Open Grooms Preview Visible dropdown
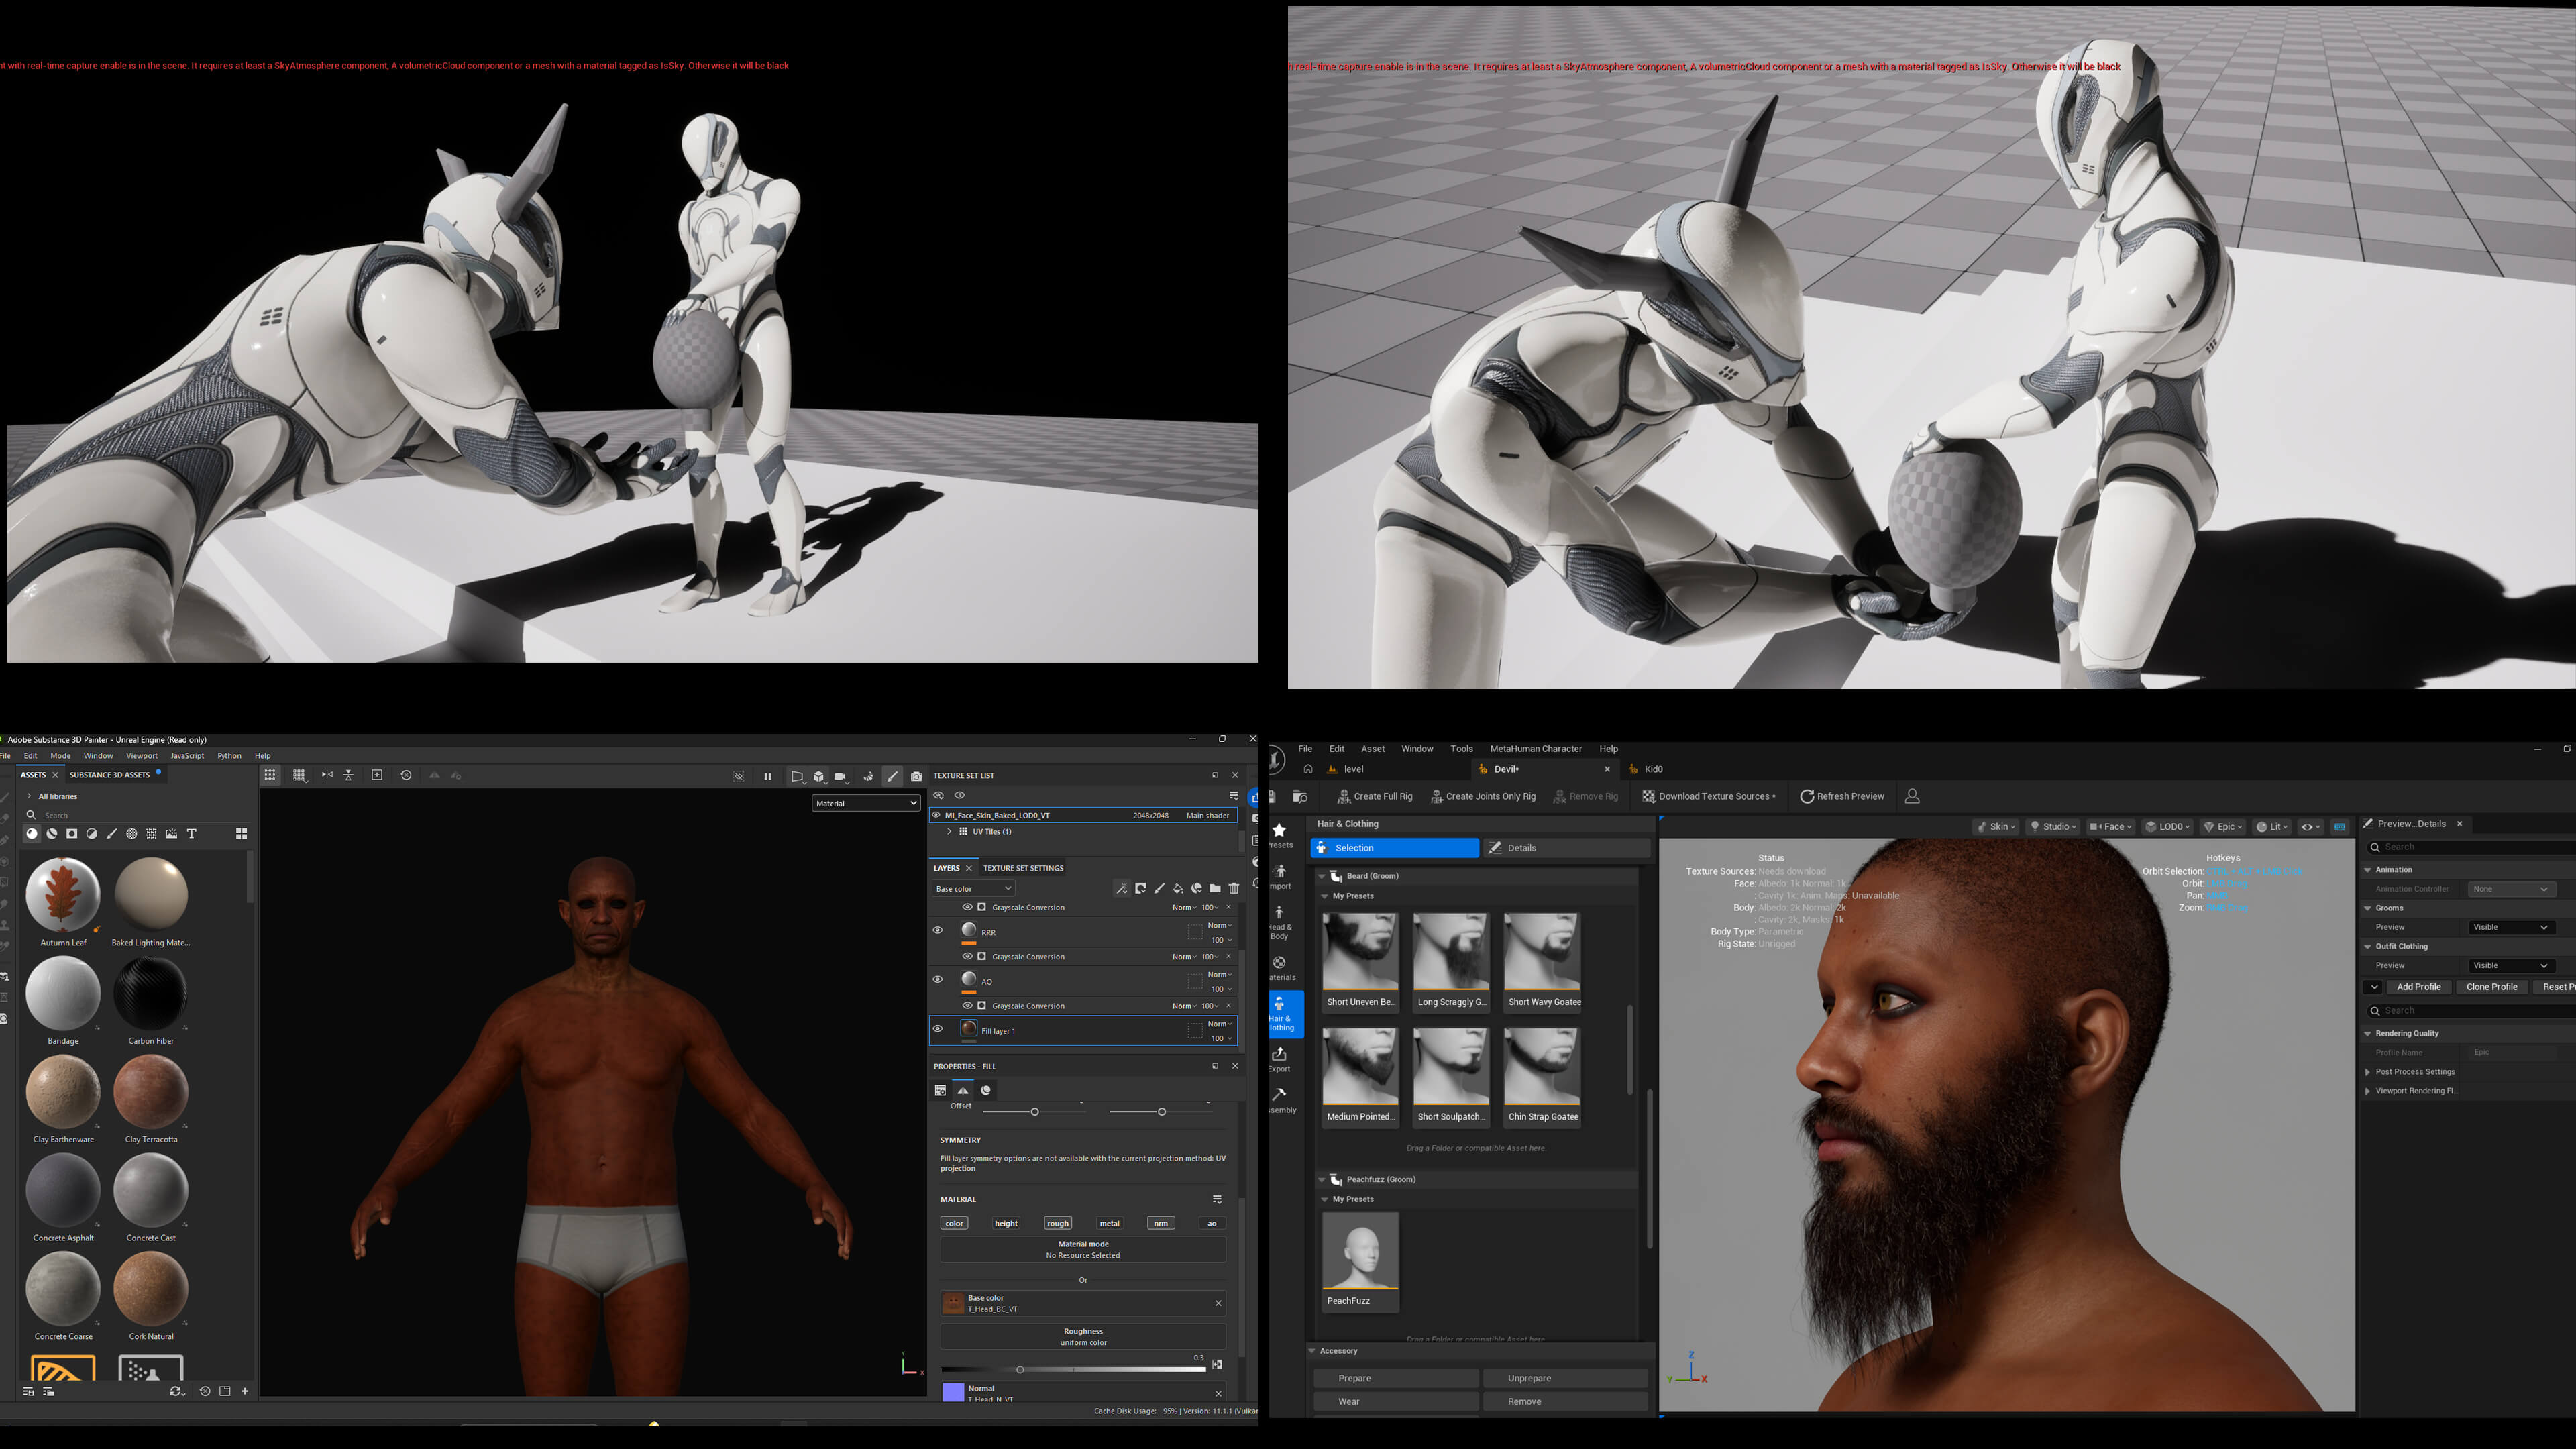The image size is (2576, 1449). [x=2511, y=927]
